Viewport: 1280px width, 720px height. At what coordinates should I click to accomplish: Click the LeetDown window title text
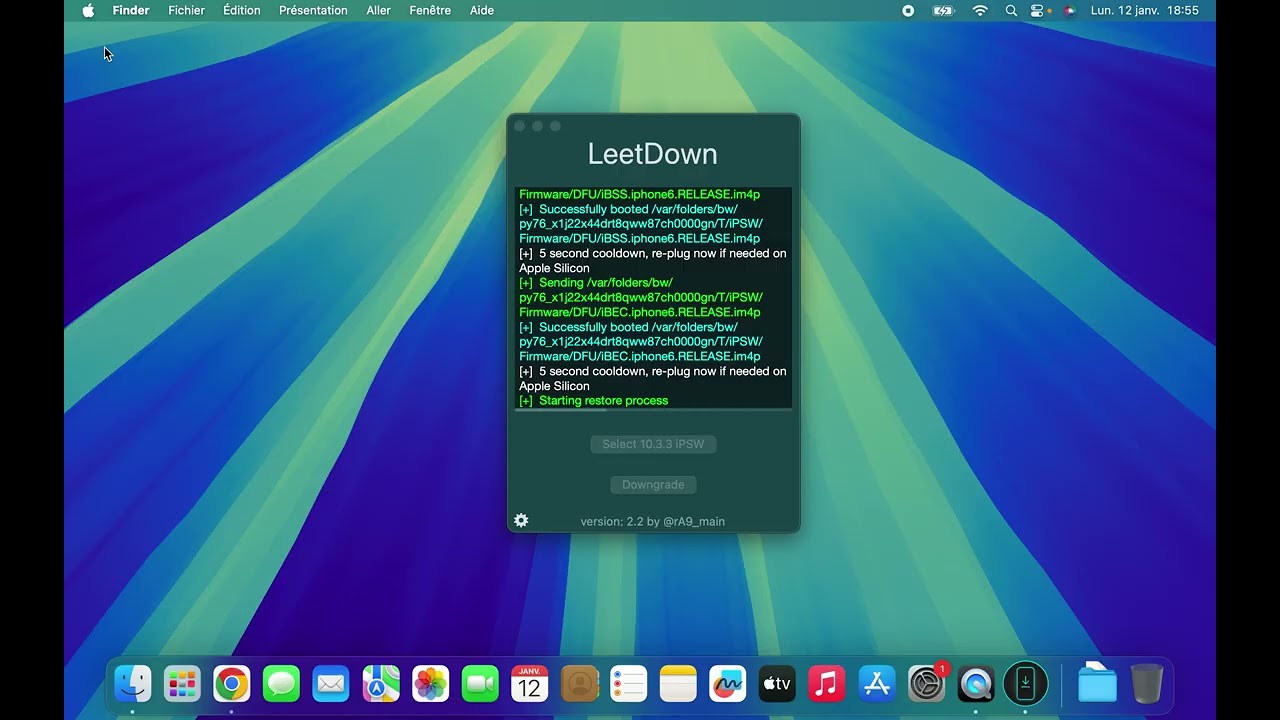point(653,154)
